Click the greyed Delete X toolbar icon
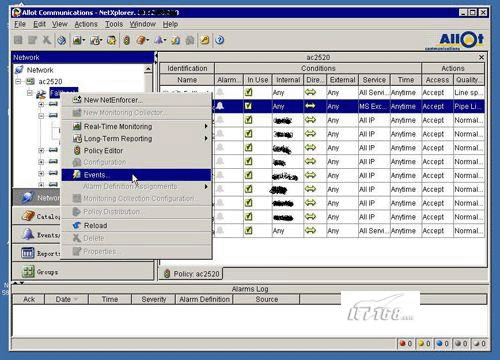The width and height of the screenshot is (500, 360). pos(47,40)
